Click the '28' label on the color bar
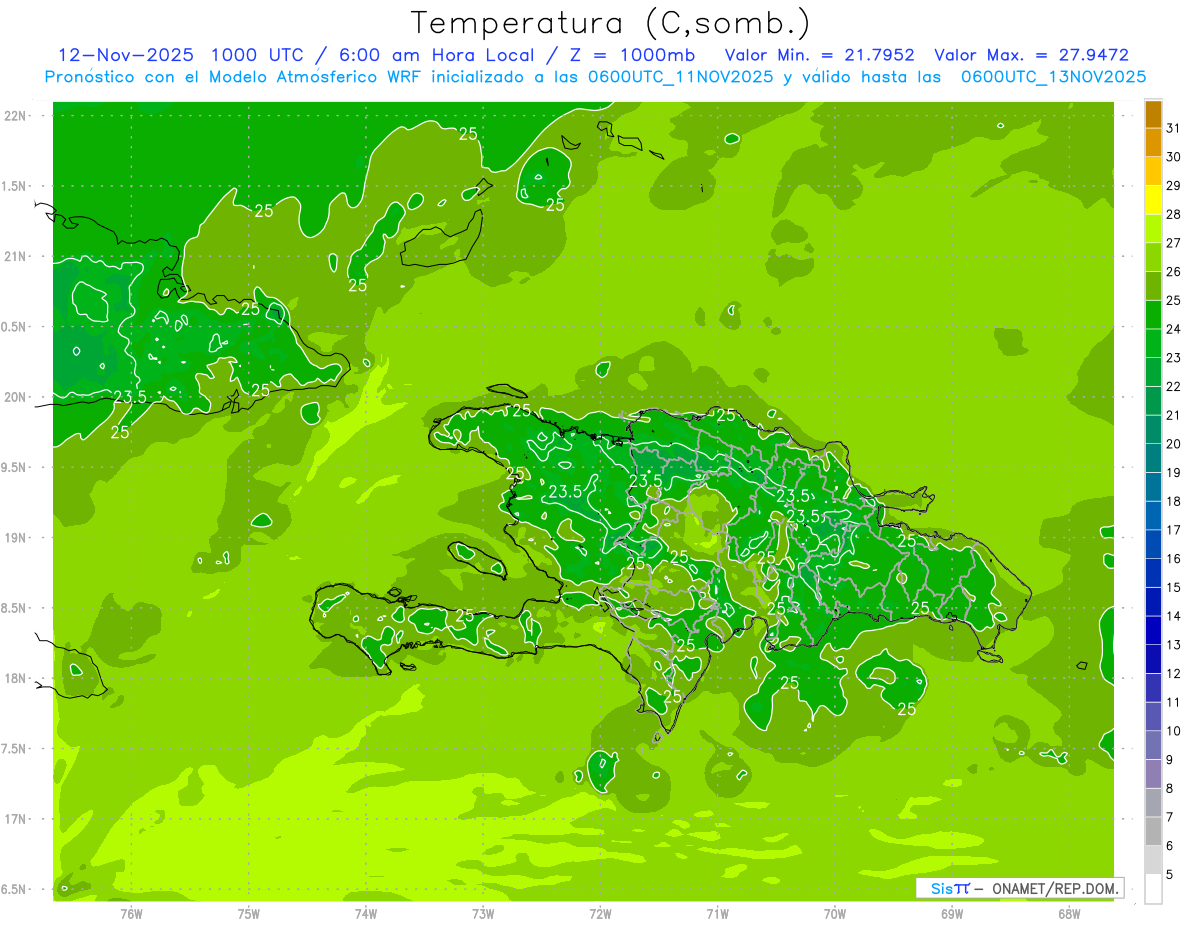The width and height of the screenshot is (1200, 927). pyautogui.click(x=1174, y=214)
